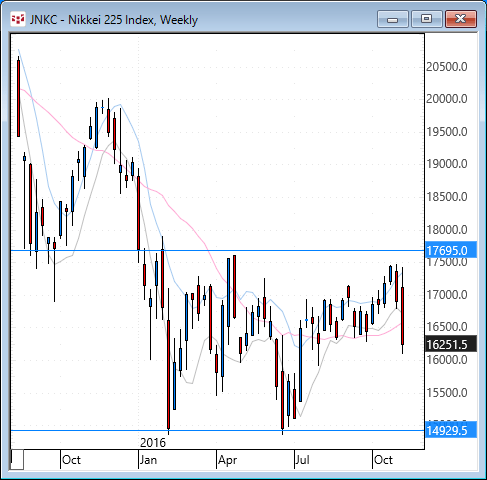Click the 19000.0 price axis label
487x480 pixels.
tap(447, 164)
